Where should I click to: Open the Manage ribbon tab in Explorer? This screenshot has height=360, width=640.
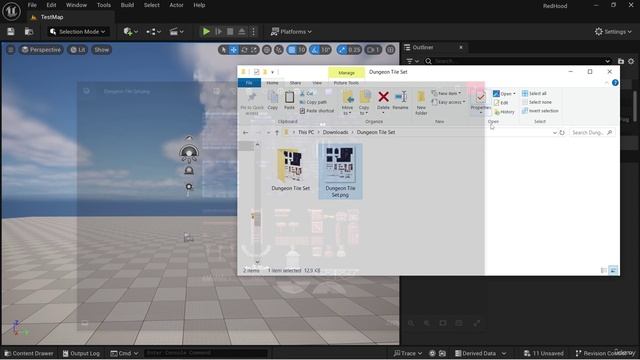tap(346, 72)
